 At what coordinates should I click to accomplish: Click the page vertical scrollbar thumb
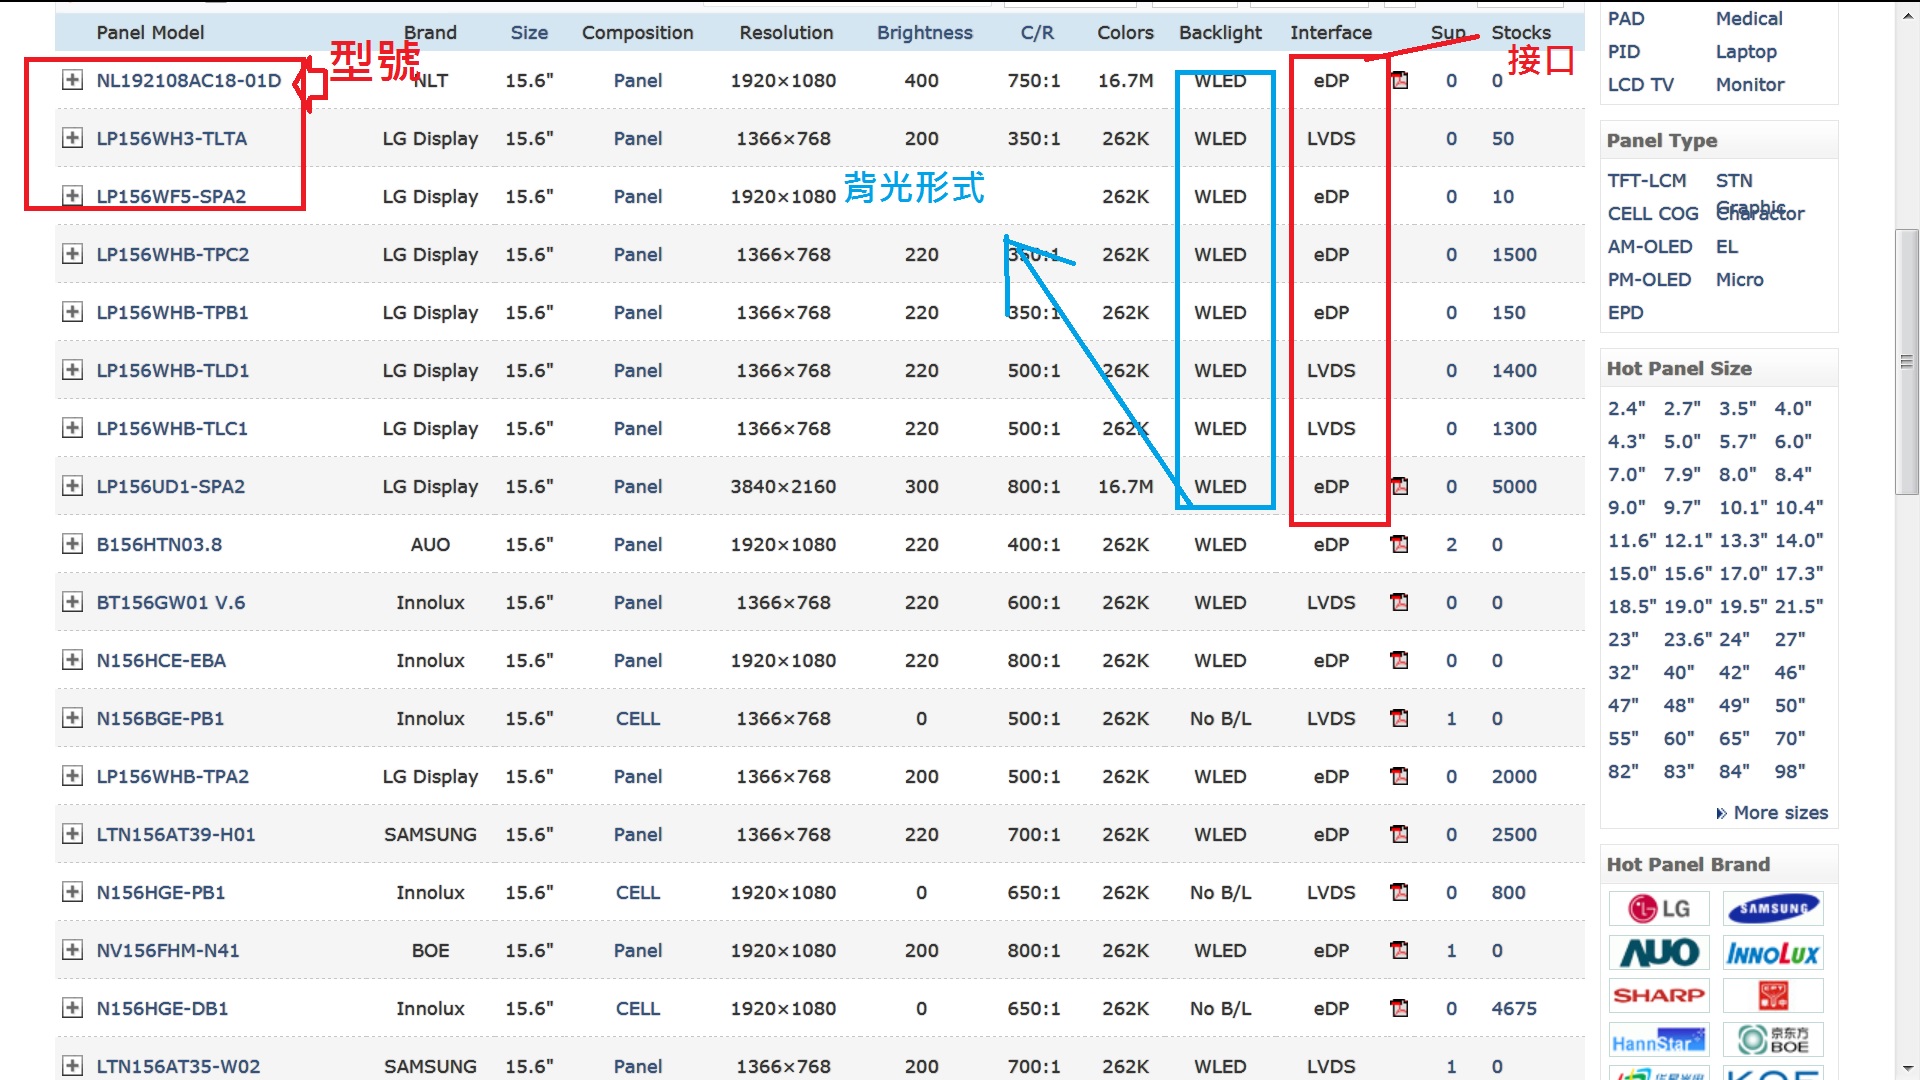(x=1907, y=362)
